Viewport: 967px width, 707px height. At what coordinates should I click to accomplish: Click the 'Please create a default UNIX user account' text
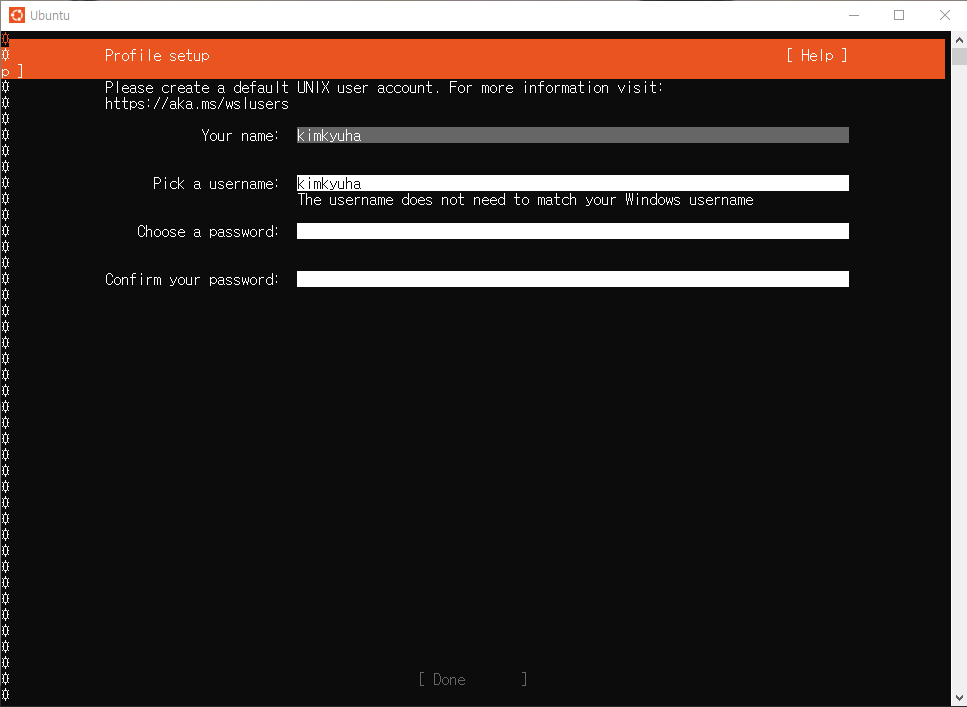271,88
